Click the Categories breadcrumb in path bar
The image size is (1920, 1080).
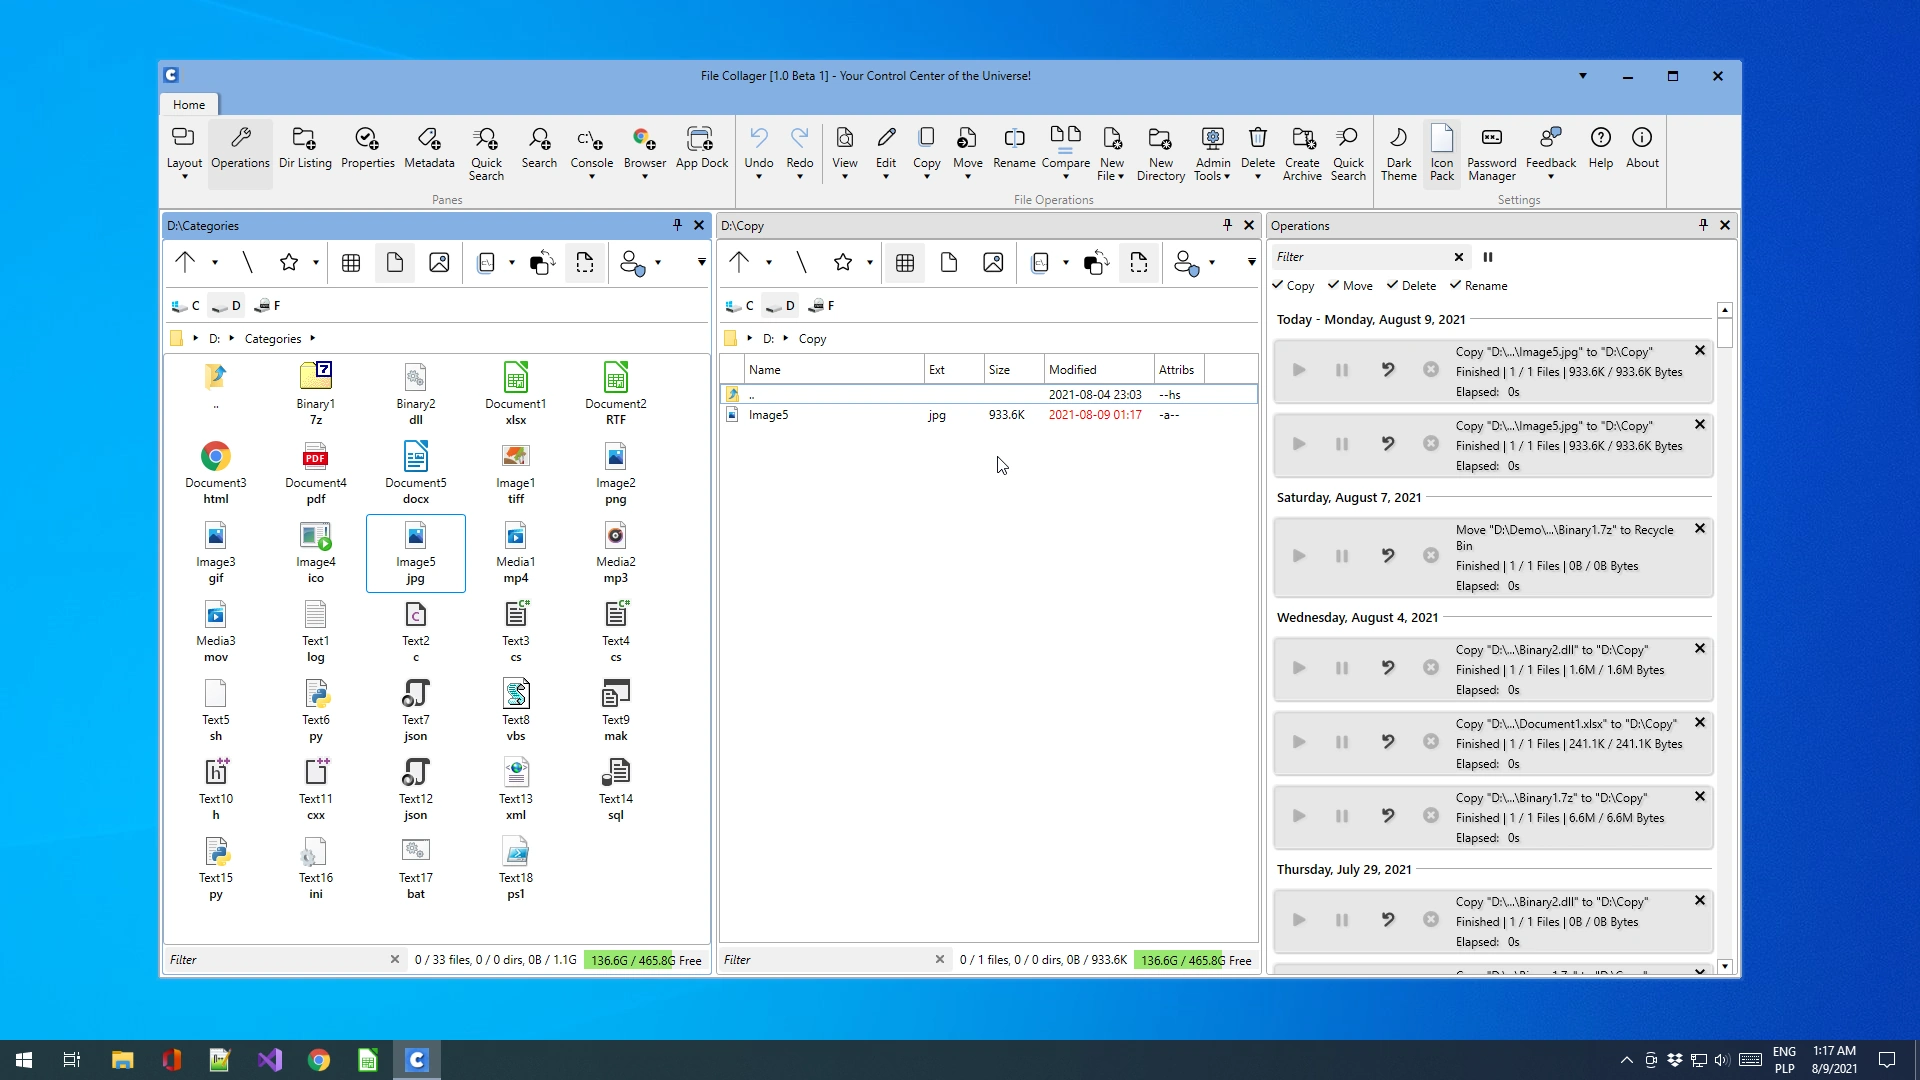pos(273,339)
